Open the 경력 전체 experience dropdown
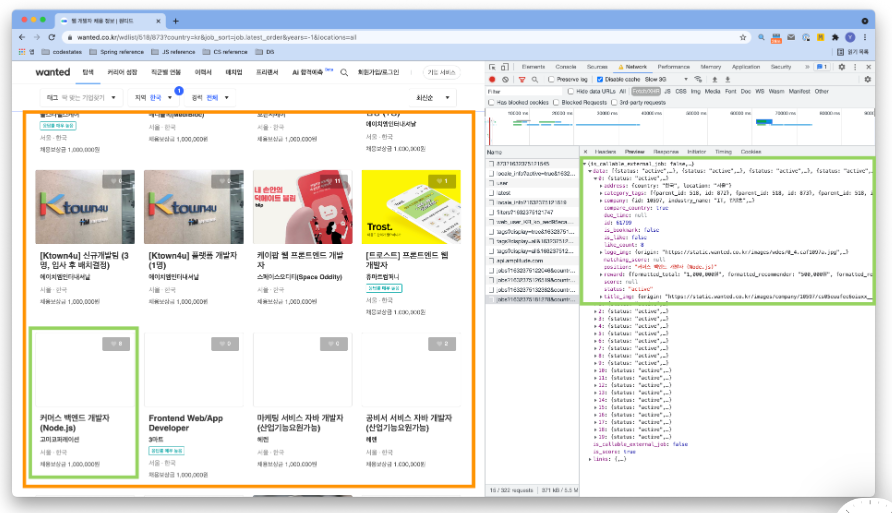The height and width of the screenshot is (513, 892). point(210,98)
